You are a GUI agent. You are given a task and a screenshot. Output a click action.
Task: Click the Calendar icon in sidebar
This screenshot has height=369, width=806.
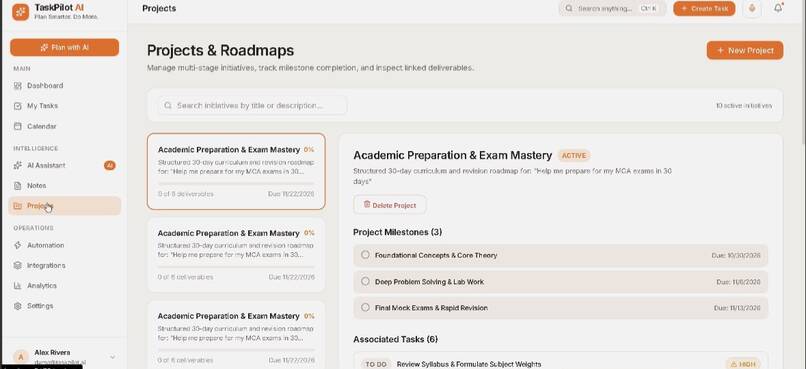(17, 126)
